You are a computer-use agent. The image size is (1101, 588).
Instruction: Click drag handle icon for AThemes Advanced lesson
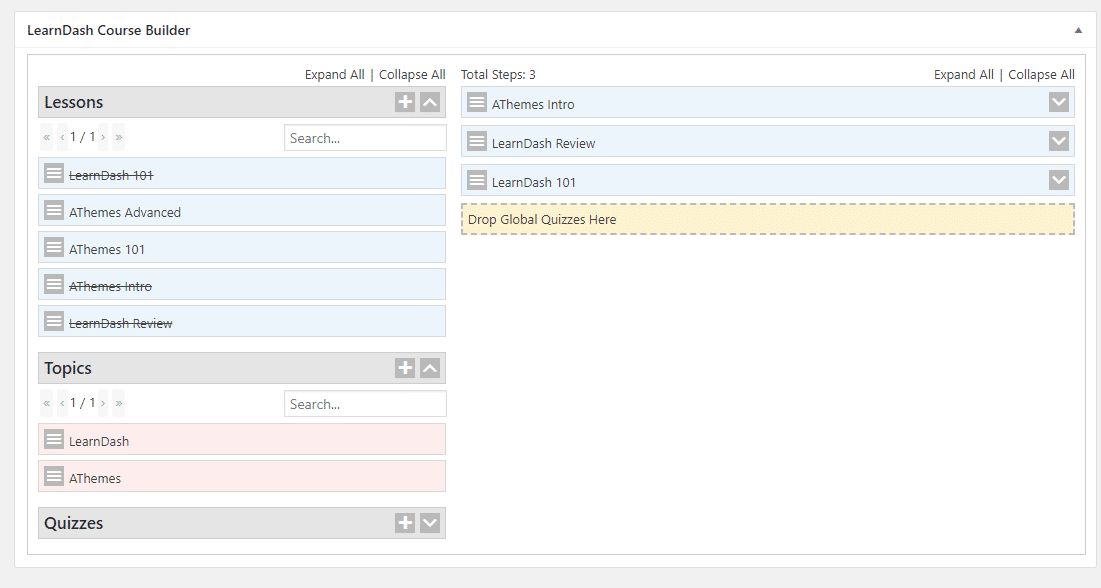click(x=54, y=212)
